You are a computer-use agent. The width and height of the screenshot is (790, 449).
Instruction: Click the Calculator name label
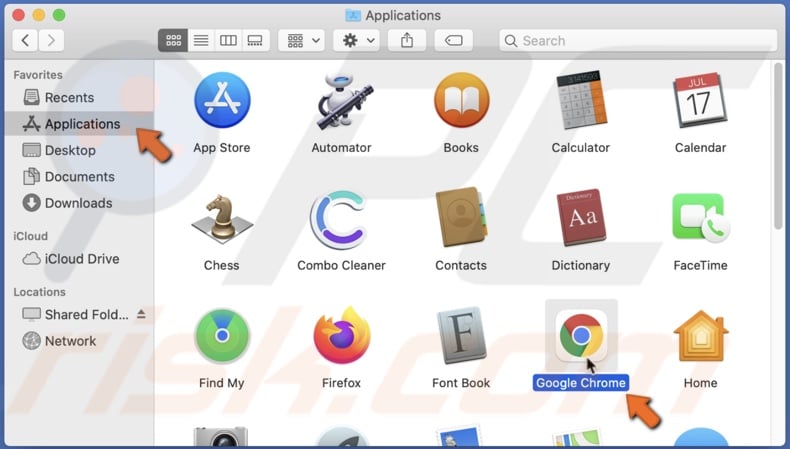coord(581,148)
